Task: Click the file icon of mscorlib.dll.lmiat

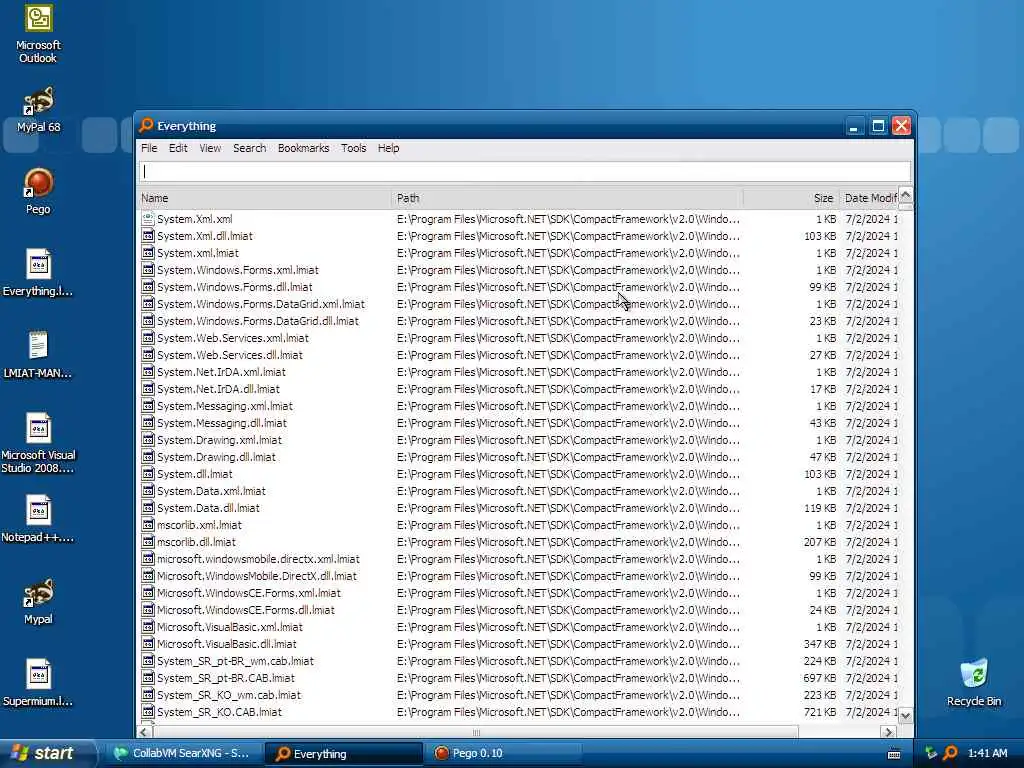Action: coord(148,542)
